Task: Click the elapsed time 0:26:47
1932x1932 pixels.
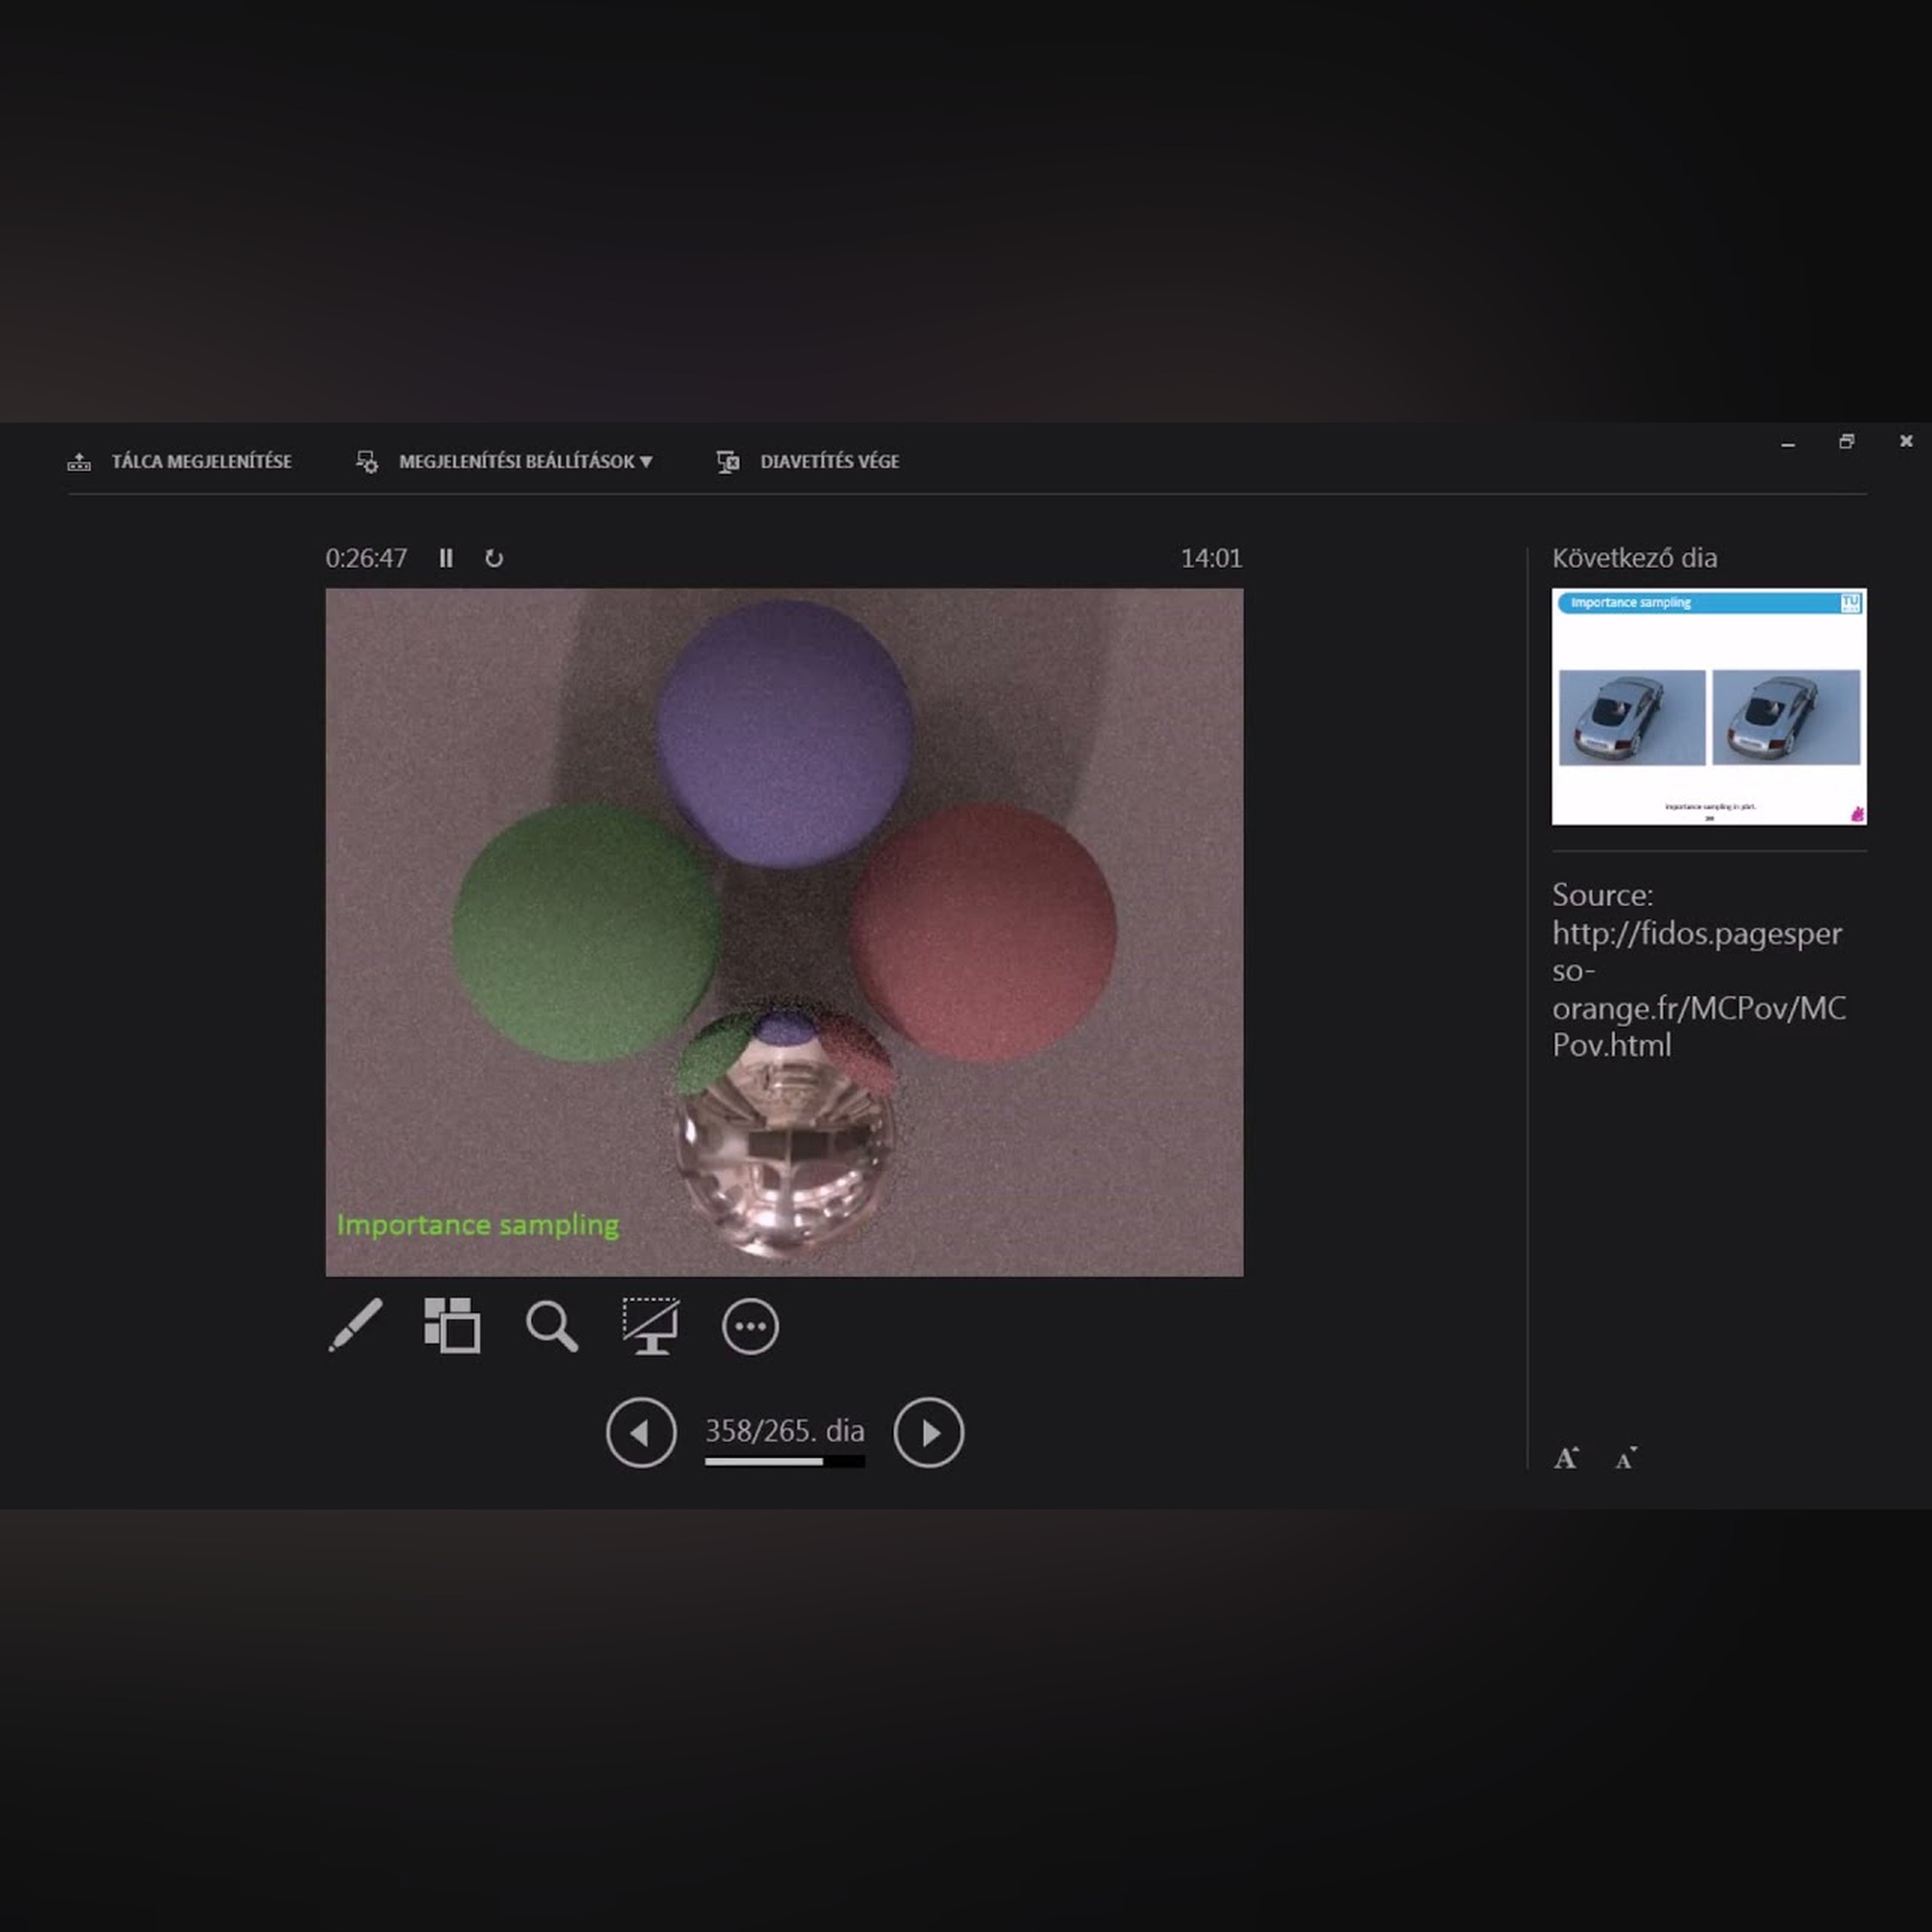Action: (x=366, y=558)
